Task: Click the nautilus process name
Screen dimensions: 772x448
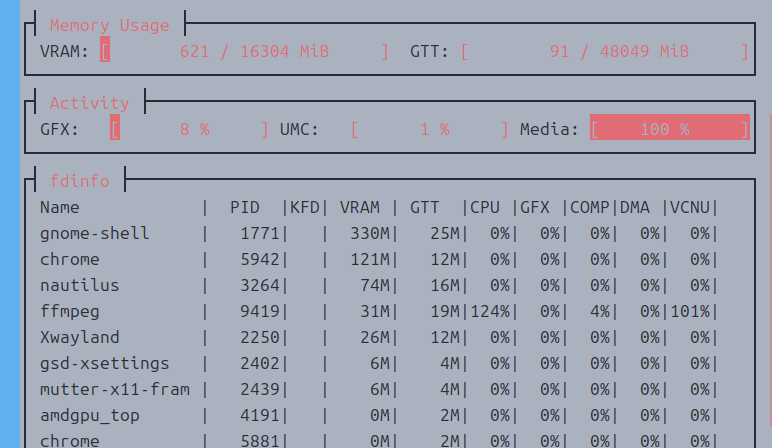Action: (x=80, y=285)
